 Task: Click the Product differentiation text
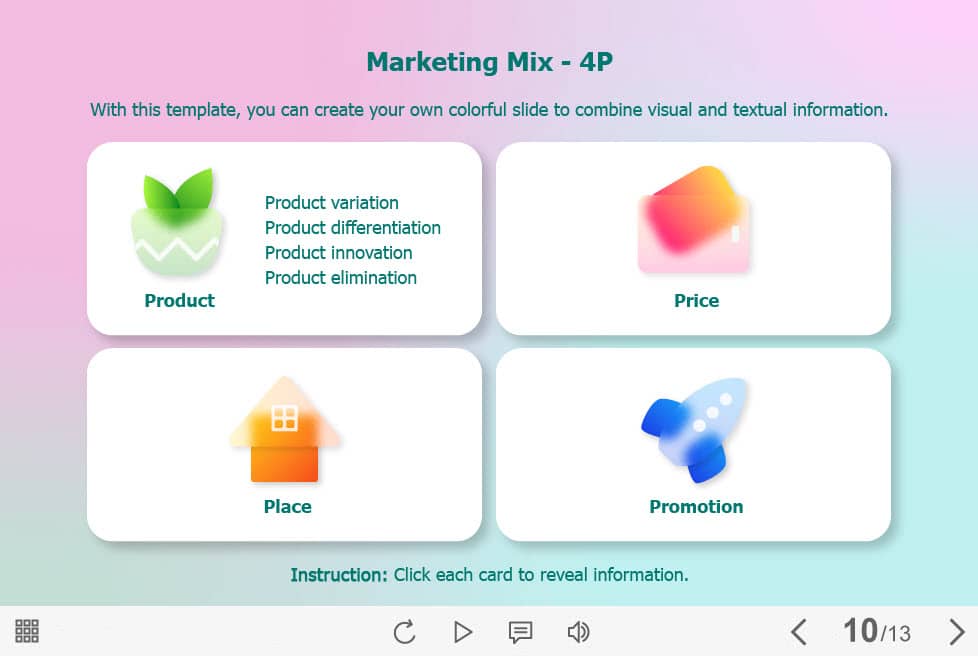click(x=352, y=228)
